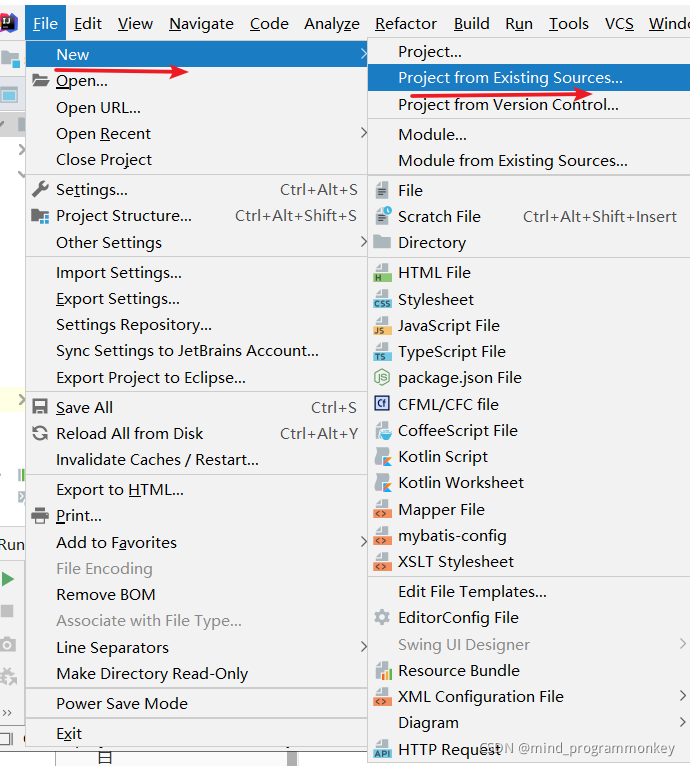Select Project from Existing Sources
Screen dimensions: 690x766
529,77
